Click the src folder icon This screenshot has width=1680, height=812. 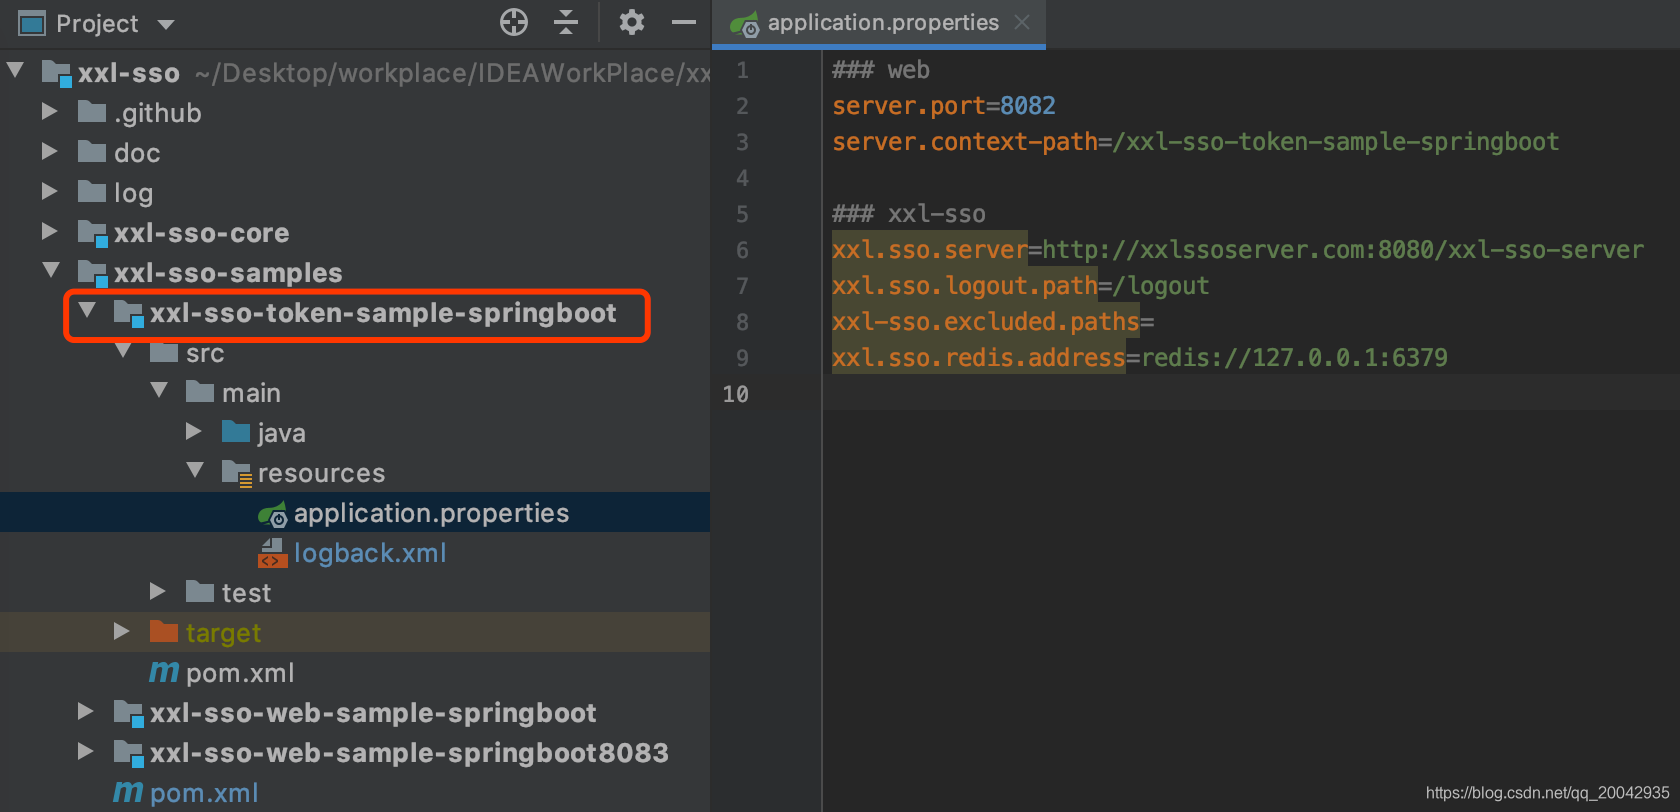point(164,351)
